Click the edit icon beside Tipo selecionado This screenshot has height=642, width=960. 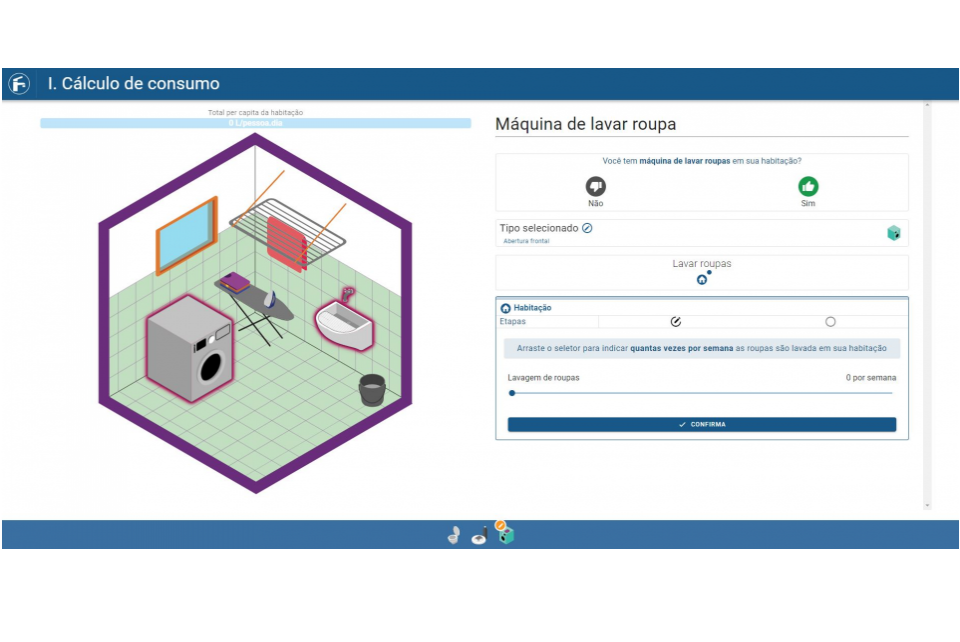point(587,228)
